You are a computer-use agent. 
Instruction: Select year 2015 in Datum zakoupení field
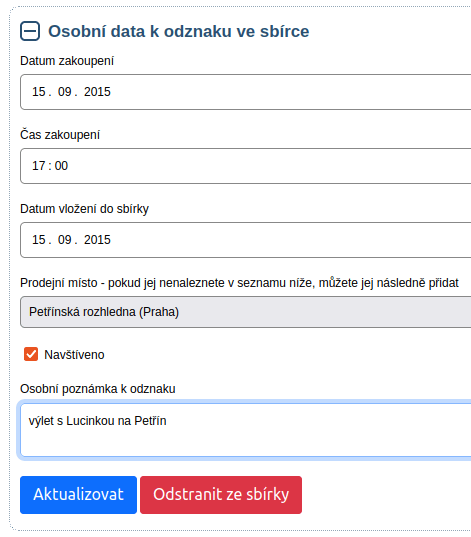point(97,92)
